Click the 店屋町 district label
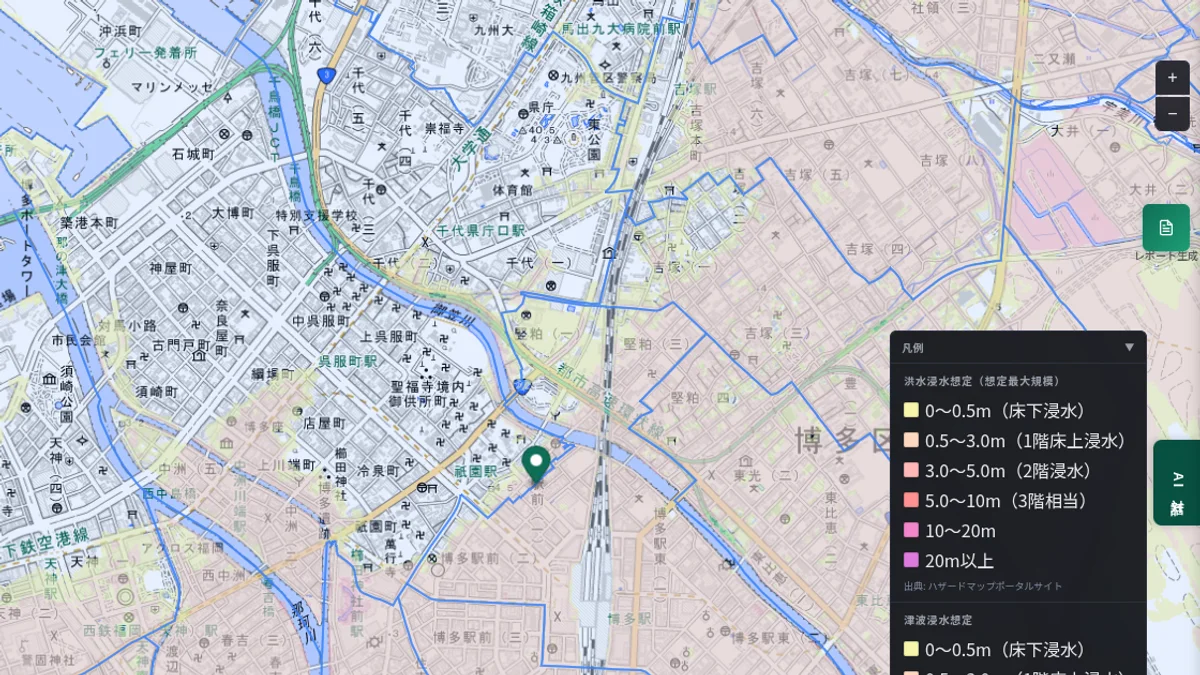The image size is (1200, 675). [323, 423]
